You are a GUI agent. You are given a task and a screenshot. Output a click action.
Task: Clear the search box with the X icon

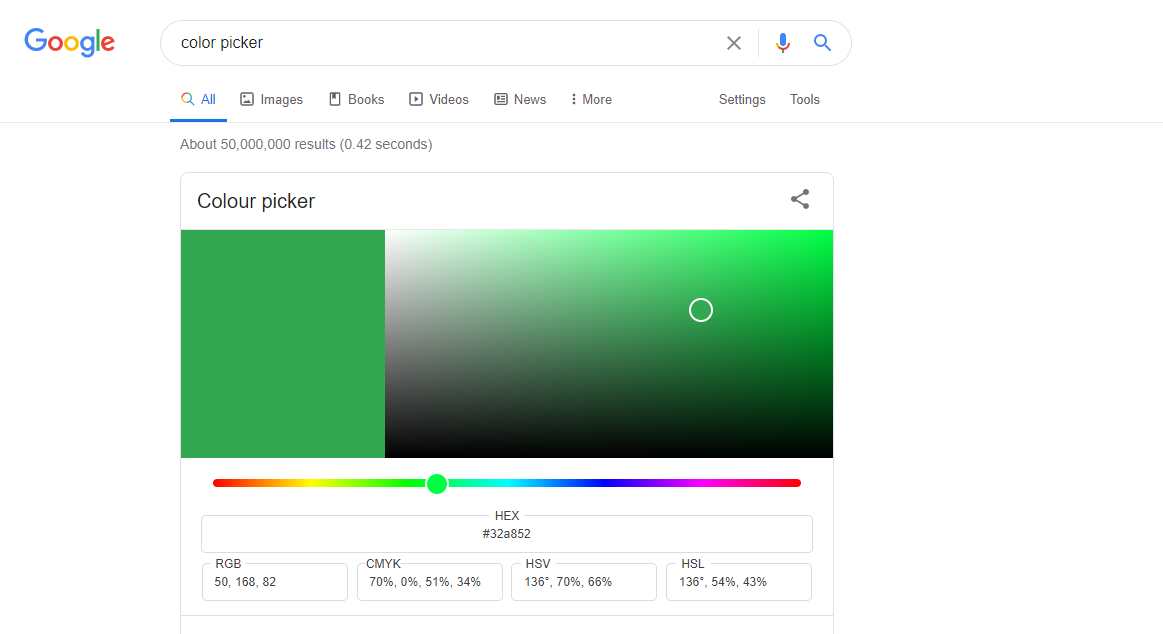click(x=734, y=43)
